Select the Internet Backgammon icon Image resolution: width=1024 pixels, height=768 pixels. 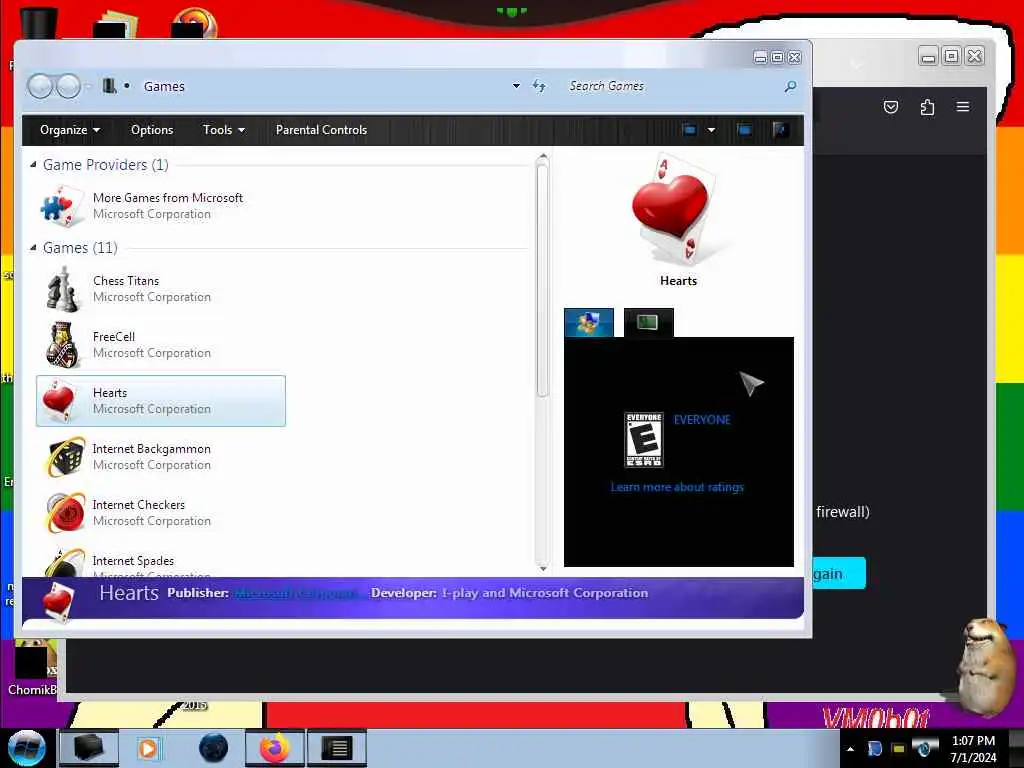tap(65, 456)
